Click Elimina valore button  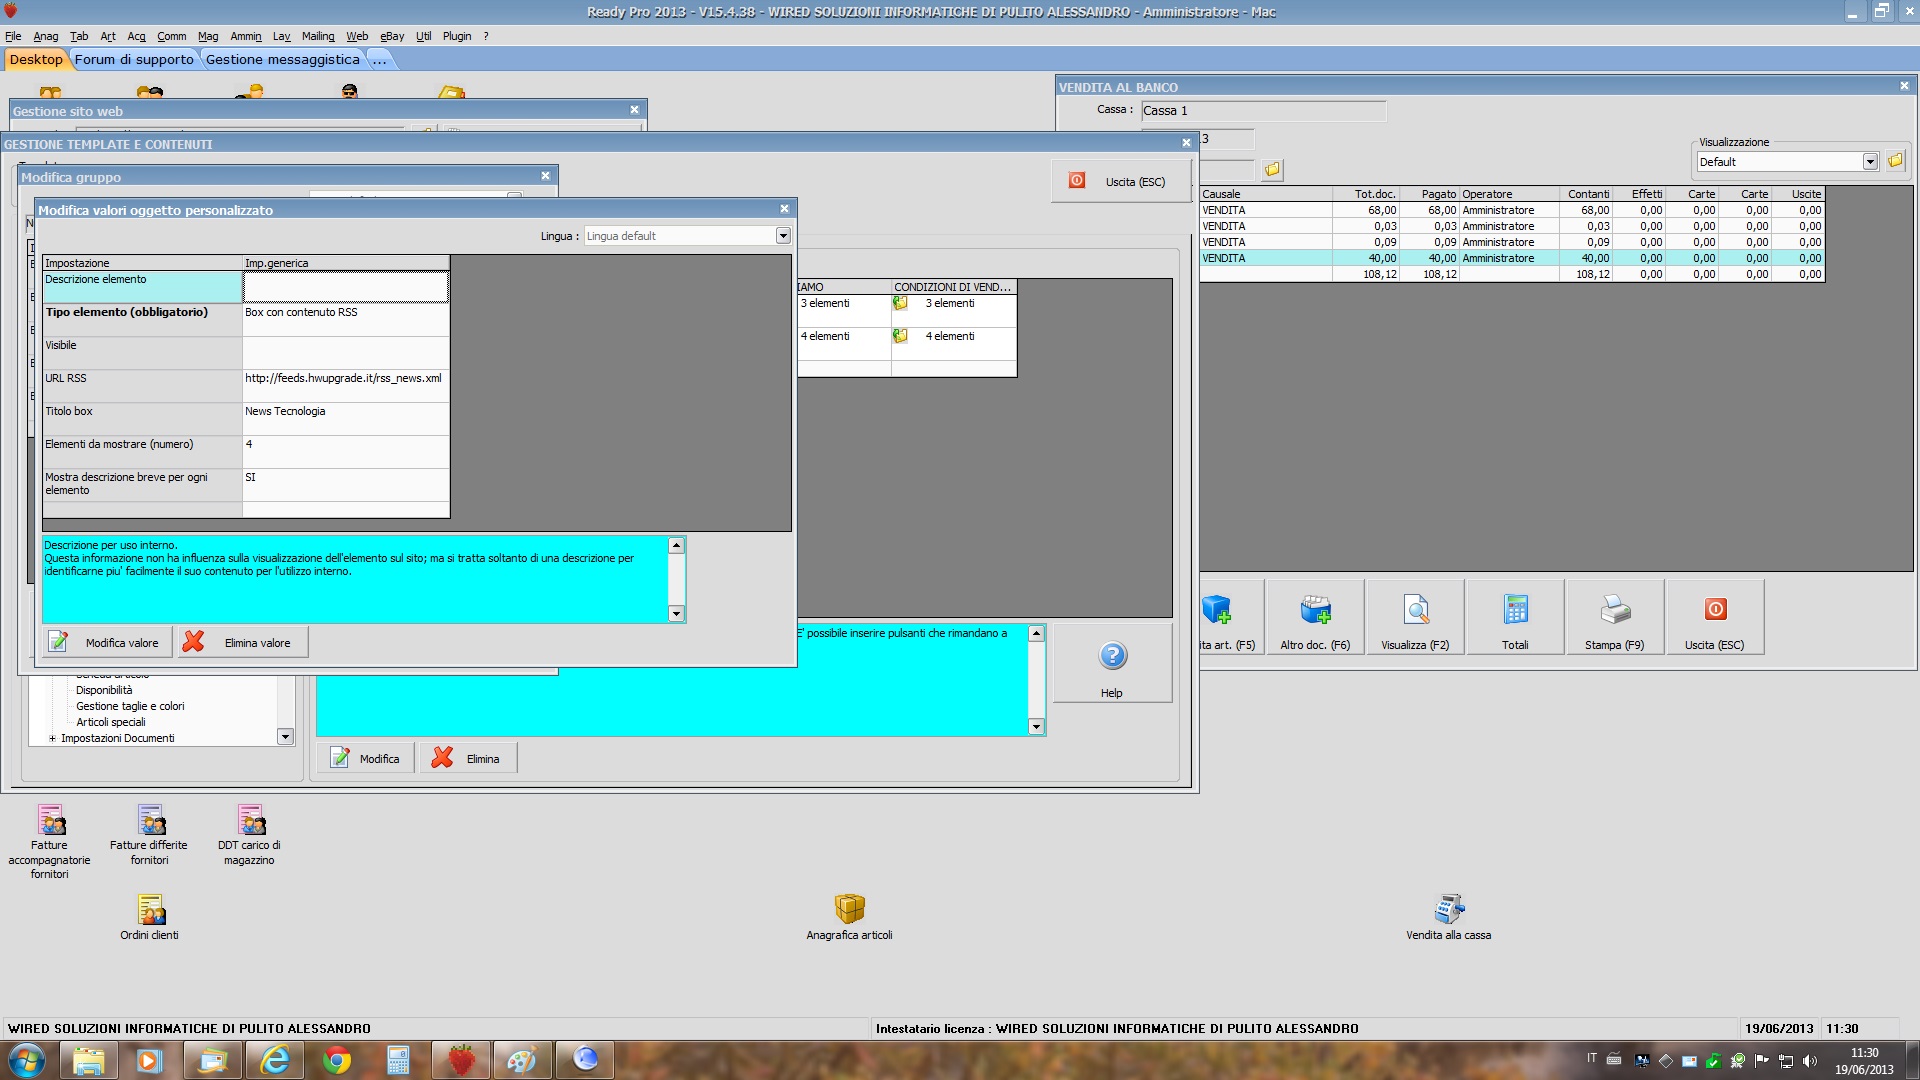pos(243,643)
